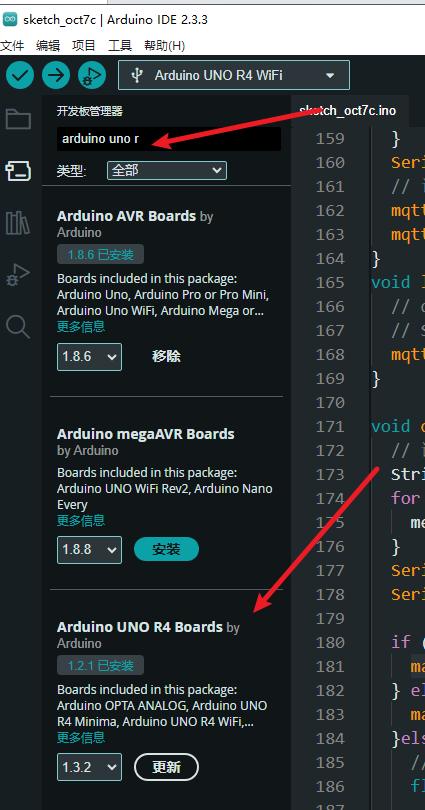This screenshot has width=425, height=810.
Task: Open the 编辑 menu
Action: [x=48, y=46]
